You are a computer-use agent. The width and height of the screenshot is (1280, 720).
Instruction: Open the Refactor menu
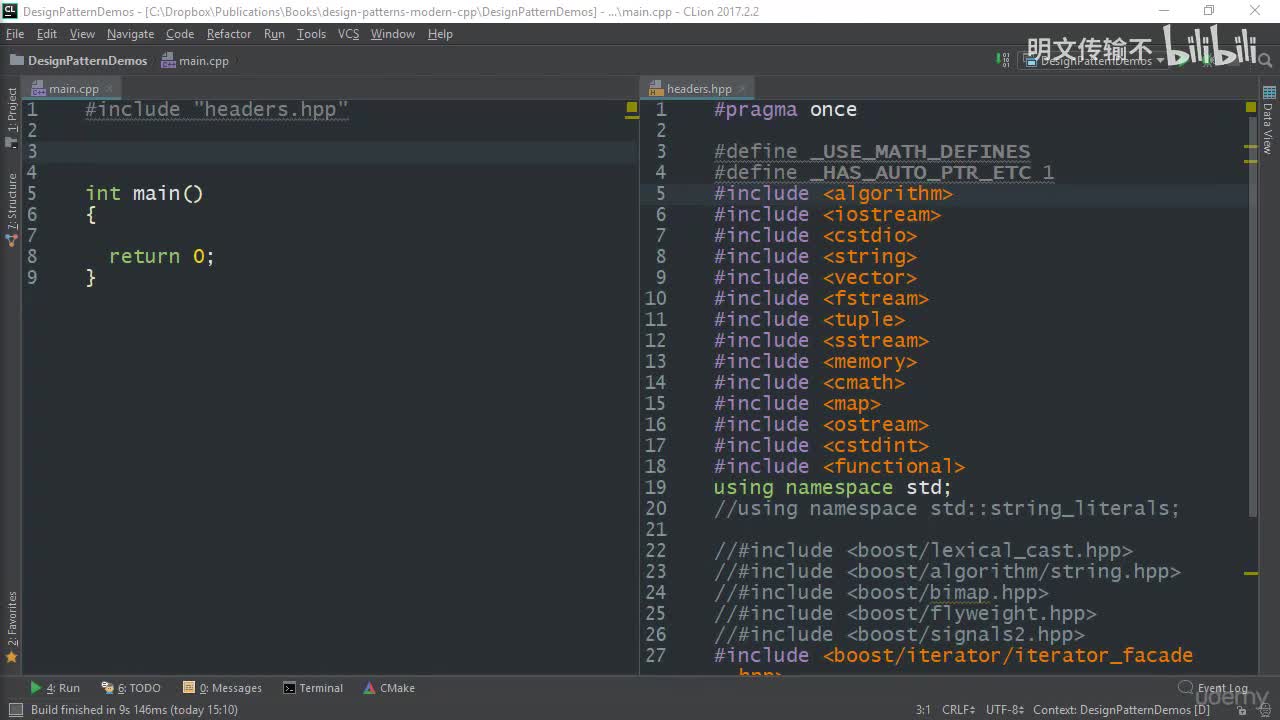[x=229, y=34]
